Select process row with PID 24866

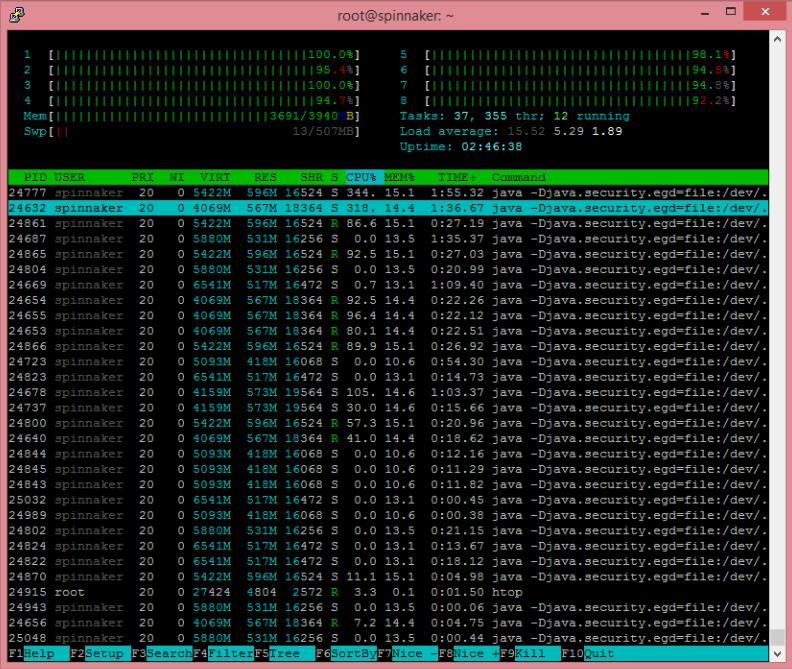[x=388, y=346]
